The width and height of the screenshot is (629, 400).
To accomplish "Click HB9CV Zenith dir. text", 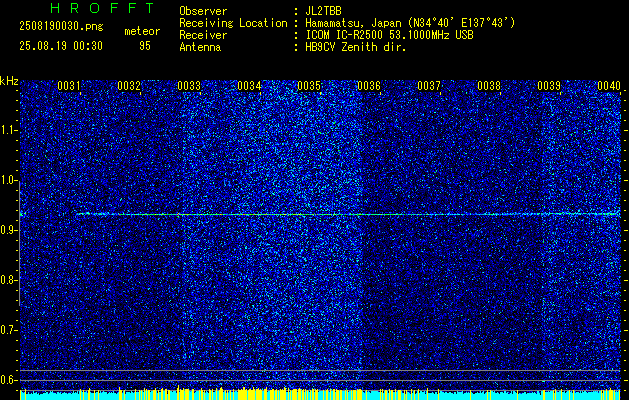I will 356,47.
